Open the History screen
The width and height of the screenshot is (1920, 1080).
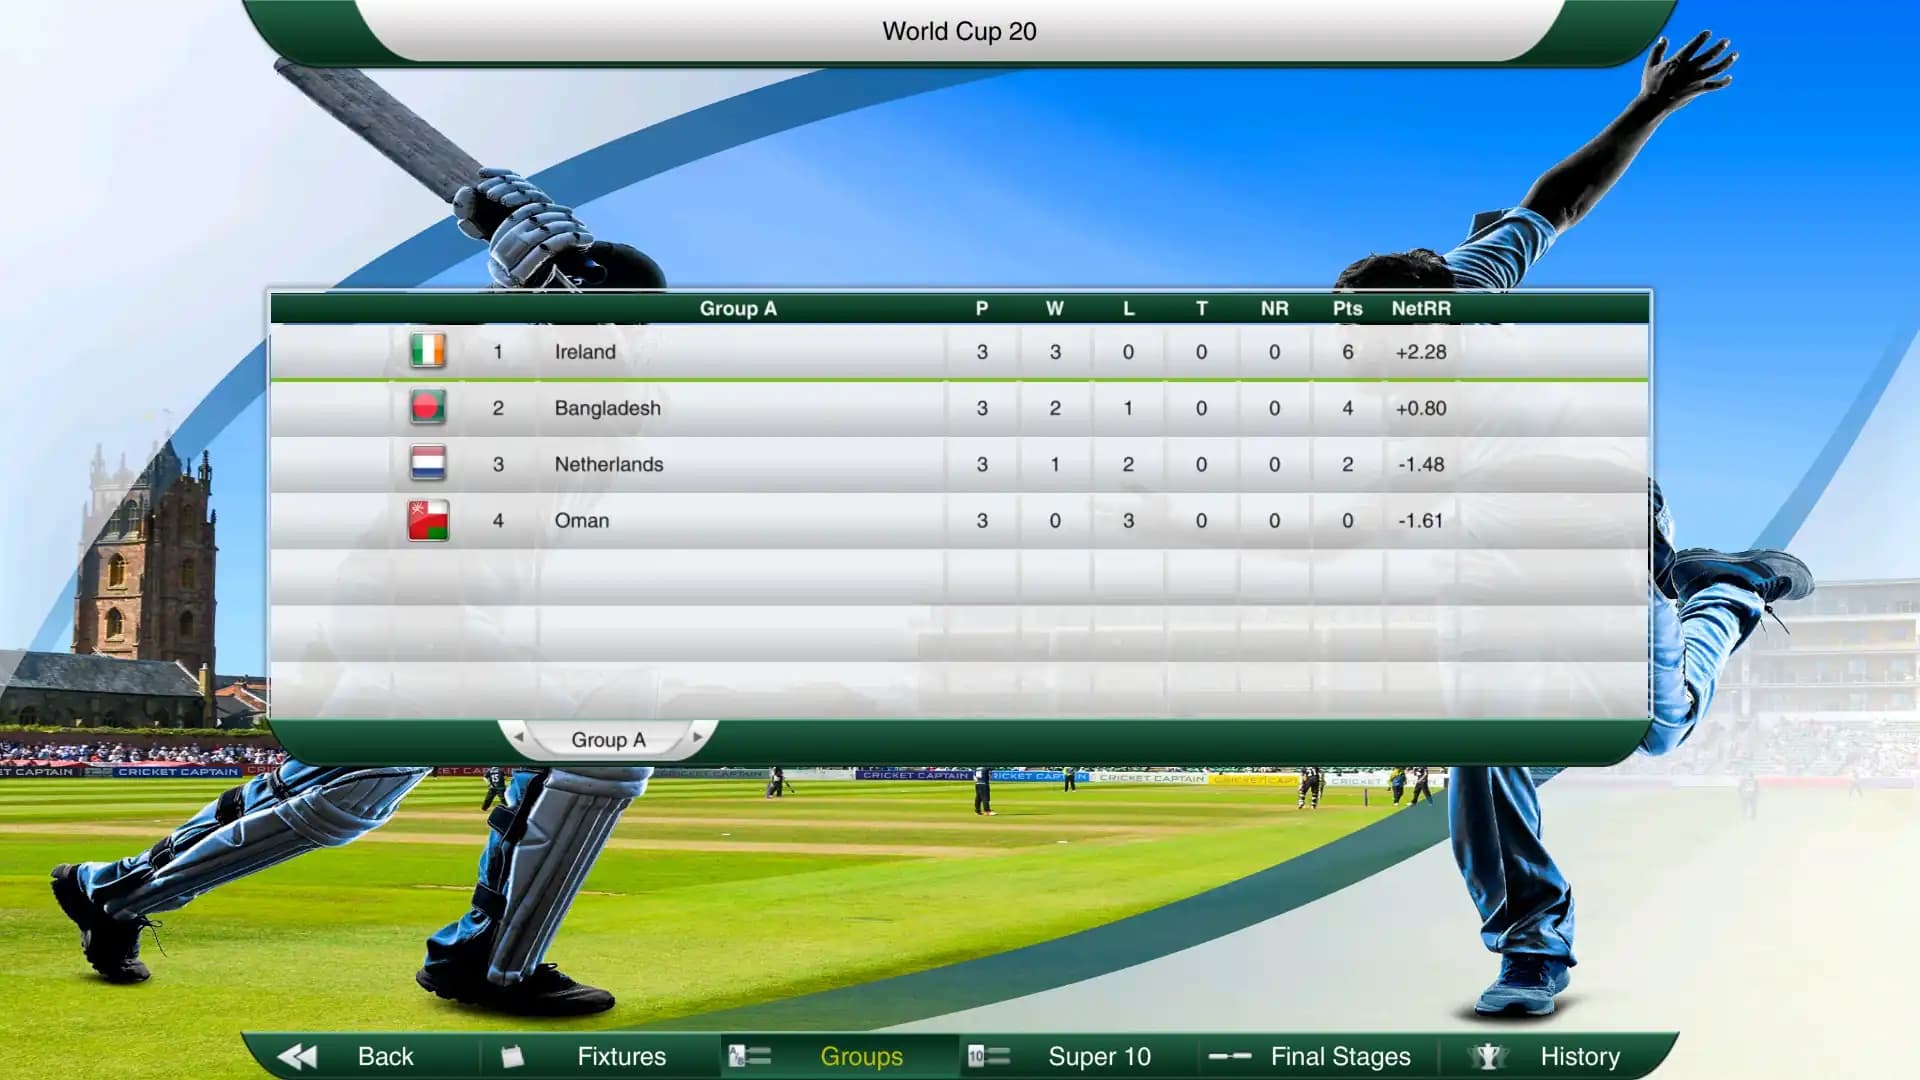tap(1580, 1056)
